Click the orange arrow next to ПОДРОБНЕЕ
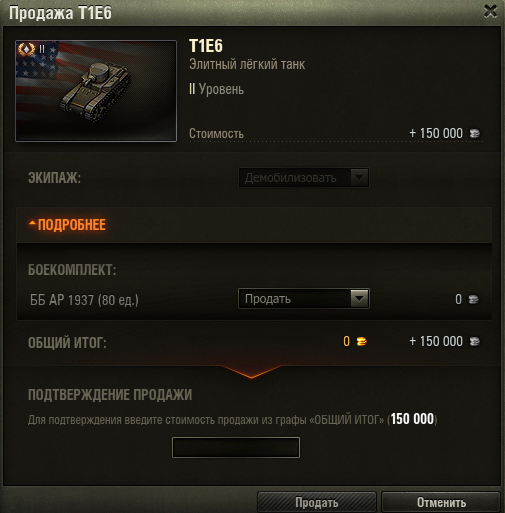This screenshot has height=513, width=505. pyautogui.click(x=32, y=224)
